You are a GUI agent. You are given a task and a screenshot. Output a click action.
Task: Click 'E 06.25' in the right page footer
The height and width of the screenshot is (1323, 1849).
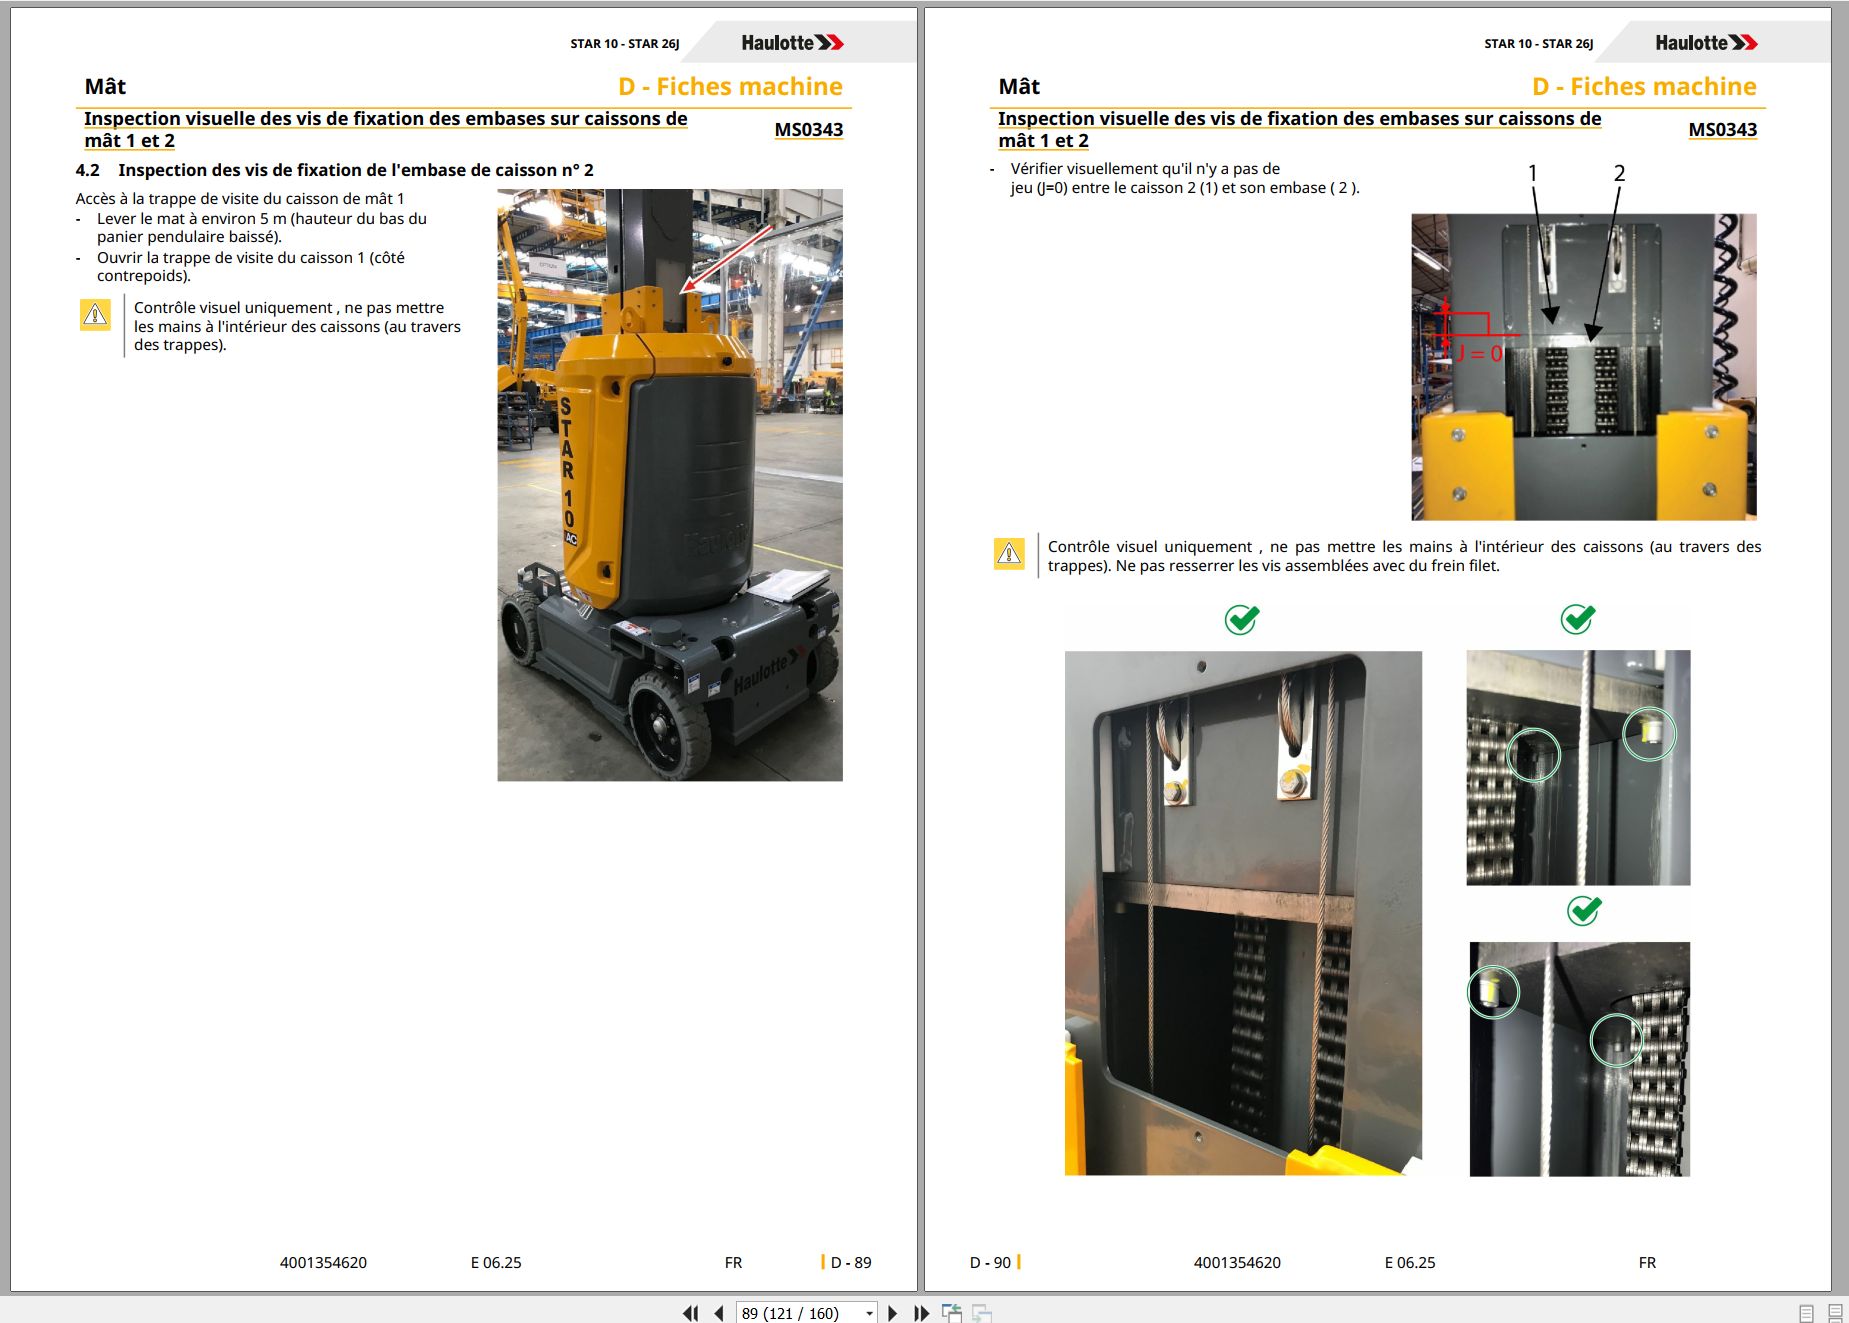coord(1410,1262)
